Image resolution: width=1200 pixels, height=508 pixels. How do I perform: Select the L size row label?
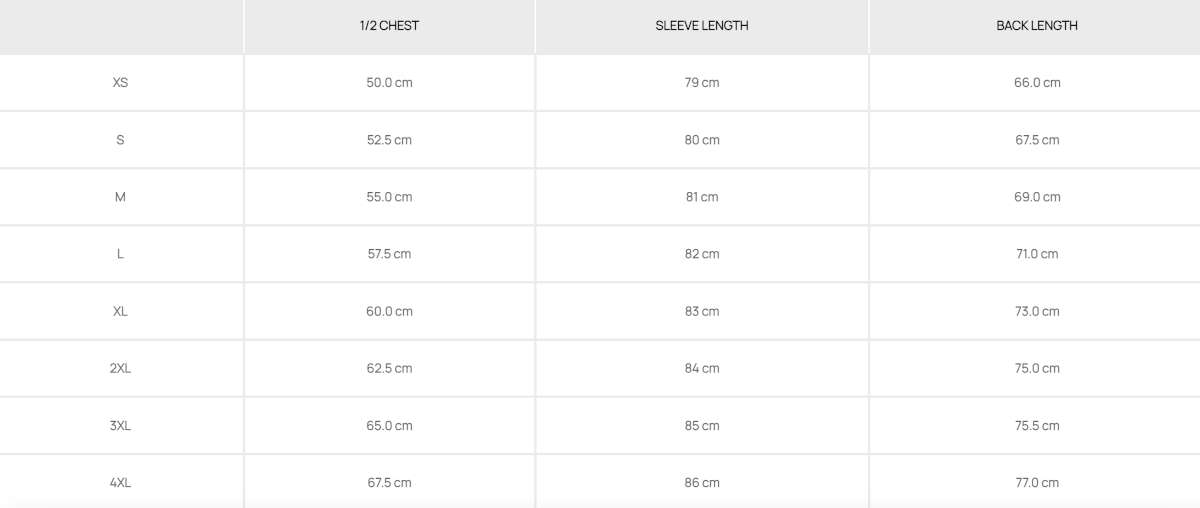pyautogui.click(x=120, y=254)
